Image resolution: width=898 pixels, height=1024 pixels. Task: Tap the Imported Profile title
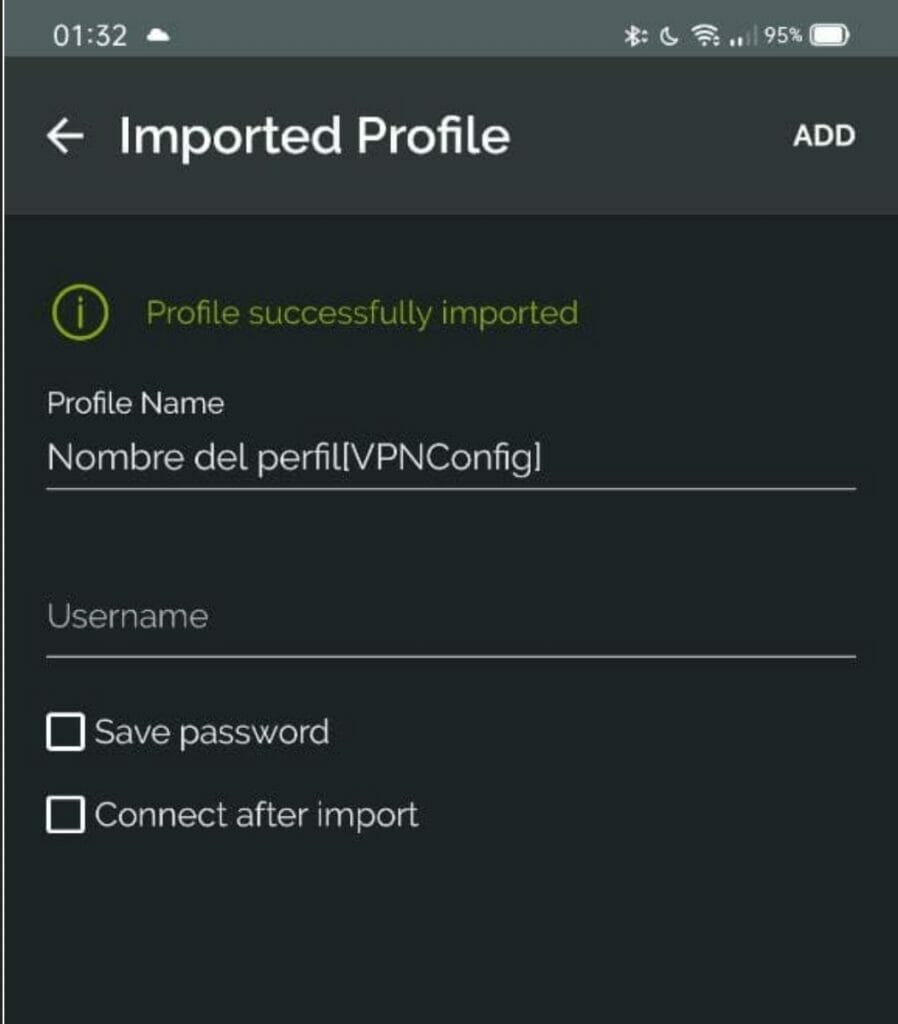(314, 137)
